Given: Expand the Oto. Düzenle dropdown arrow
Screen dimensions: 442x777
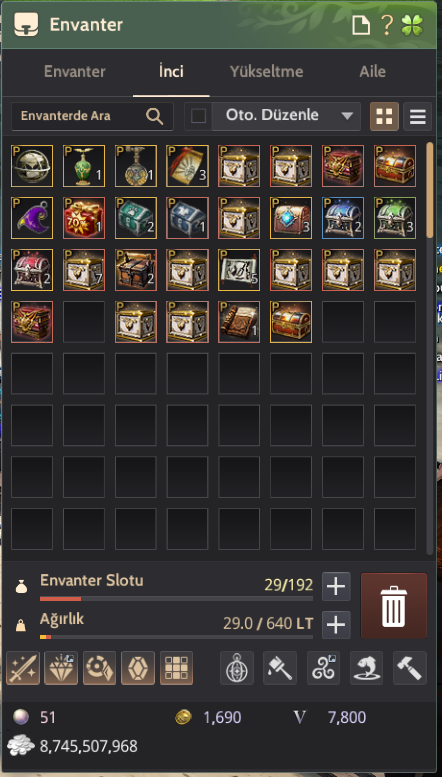Looking at the screenshot, I should [x=347, y=116].
